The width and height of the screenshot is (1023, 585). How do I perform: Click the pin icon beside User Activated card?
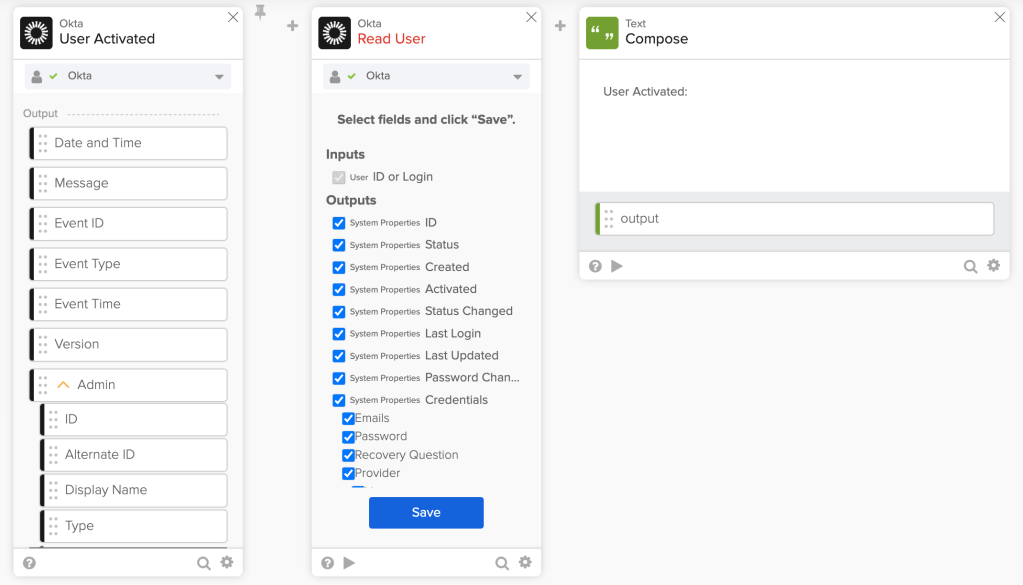(x=261, y=12)
